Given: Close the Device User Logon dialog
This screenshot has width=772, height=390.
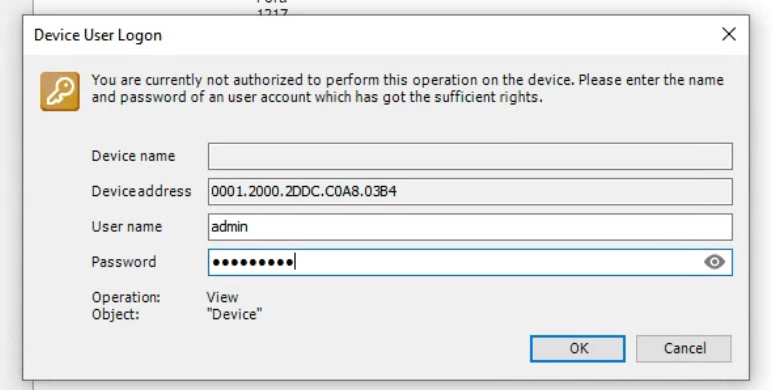Looking at the screenshot, I should (729, 34).
